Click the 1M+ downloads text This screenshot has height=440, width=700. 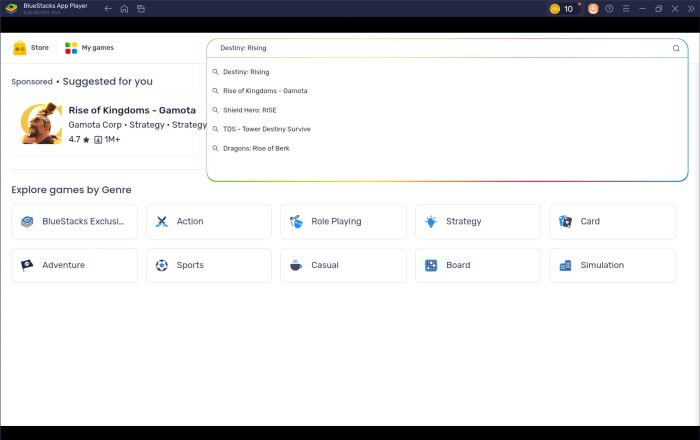point(112,139)
